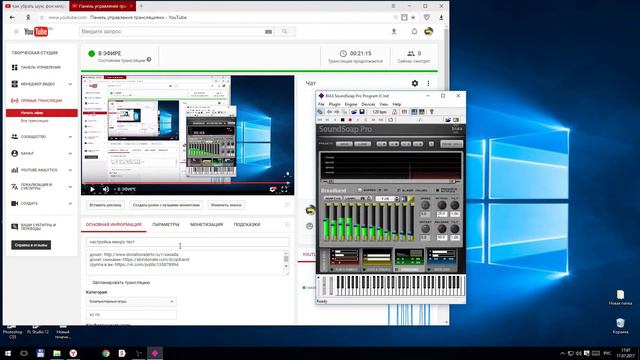Open the Help menu in SoundSoap Pro
This screenshot has width=640, height=360.
coord(396,104)
